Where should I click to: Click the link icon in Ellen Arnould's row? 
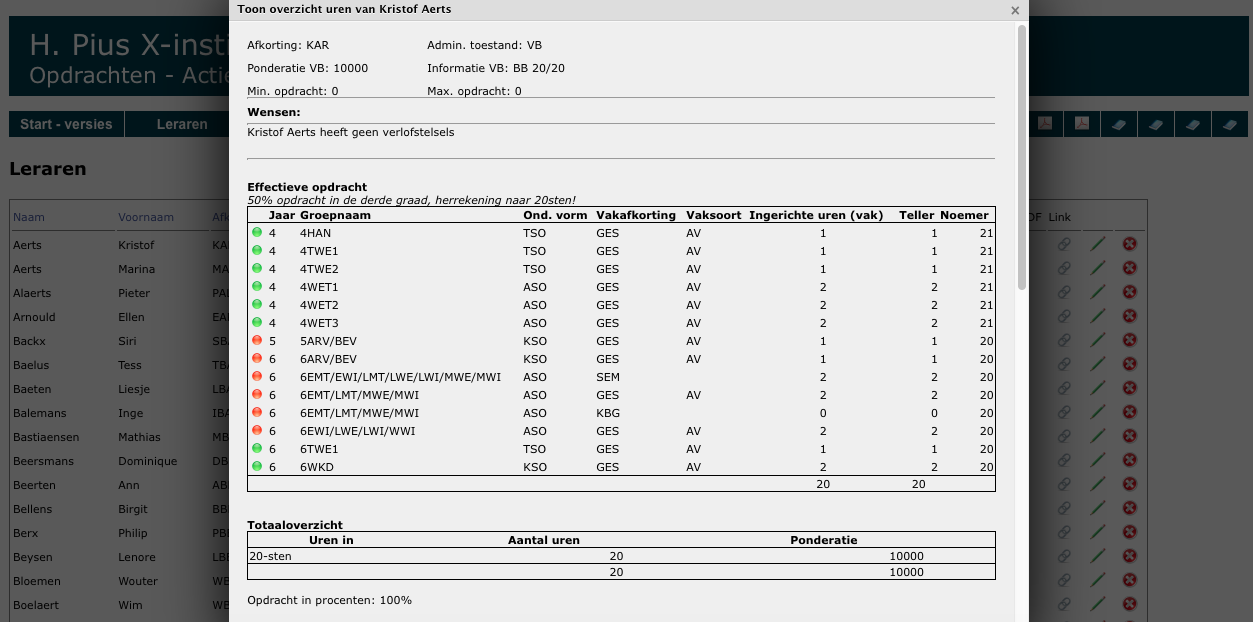[1065, 316]
